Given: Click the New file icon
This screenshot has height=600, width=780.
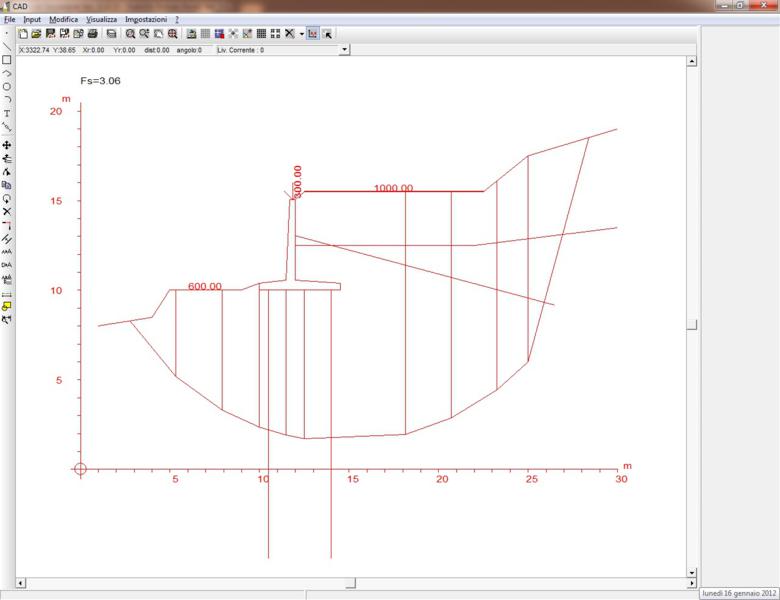Looking at the screenshot, I should click(23, 34).
